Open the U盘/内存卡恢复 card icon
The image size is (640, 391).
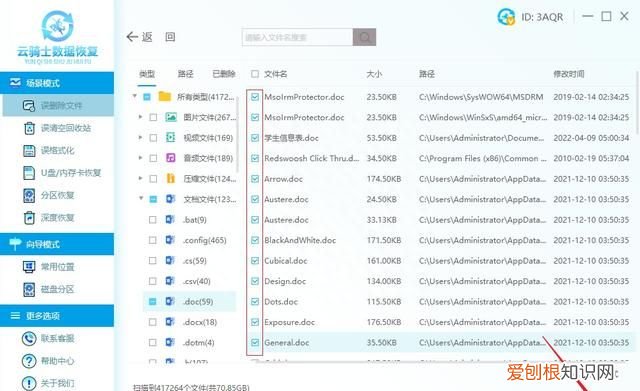click(x=29, y=173)
